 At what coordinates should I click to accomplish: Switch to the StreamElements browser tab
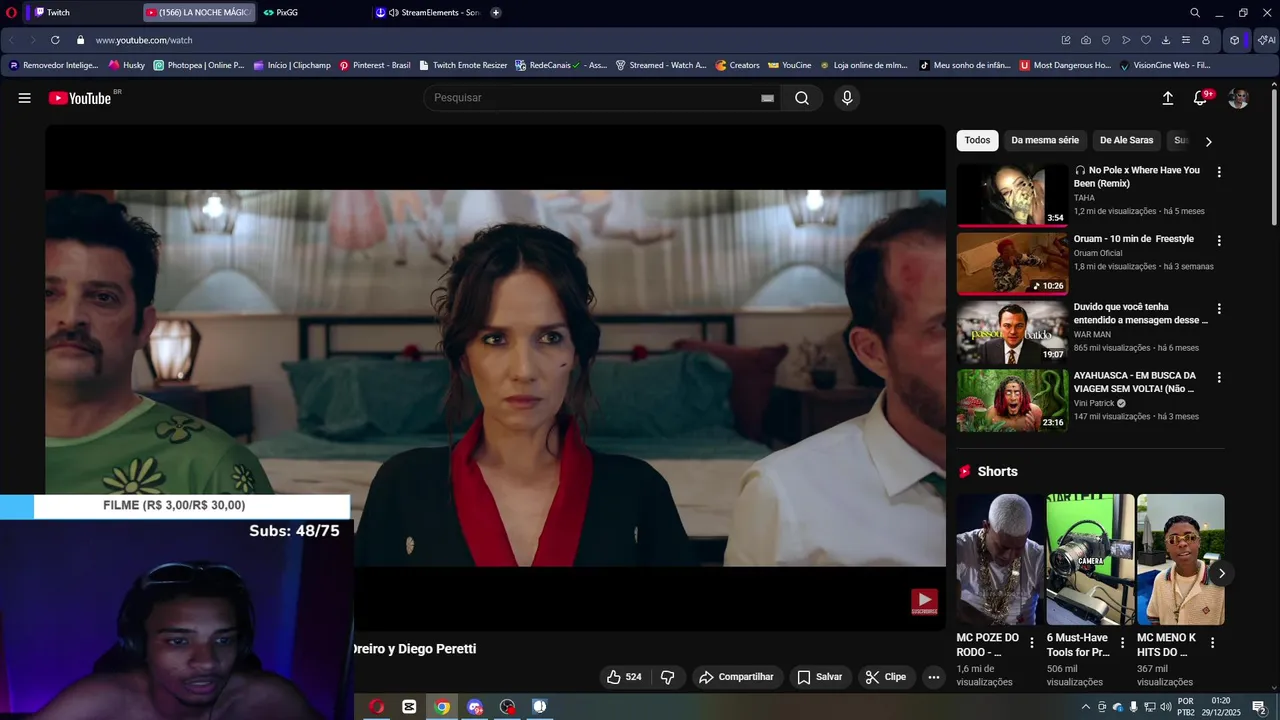428,13
